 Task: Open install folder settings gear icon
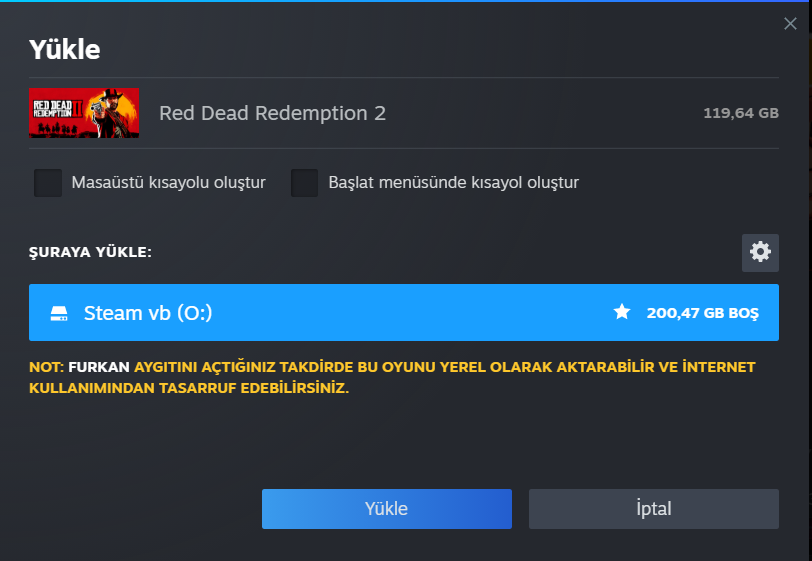click(x=760, y=253)
